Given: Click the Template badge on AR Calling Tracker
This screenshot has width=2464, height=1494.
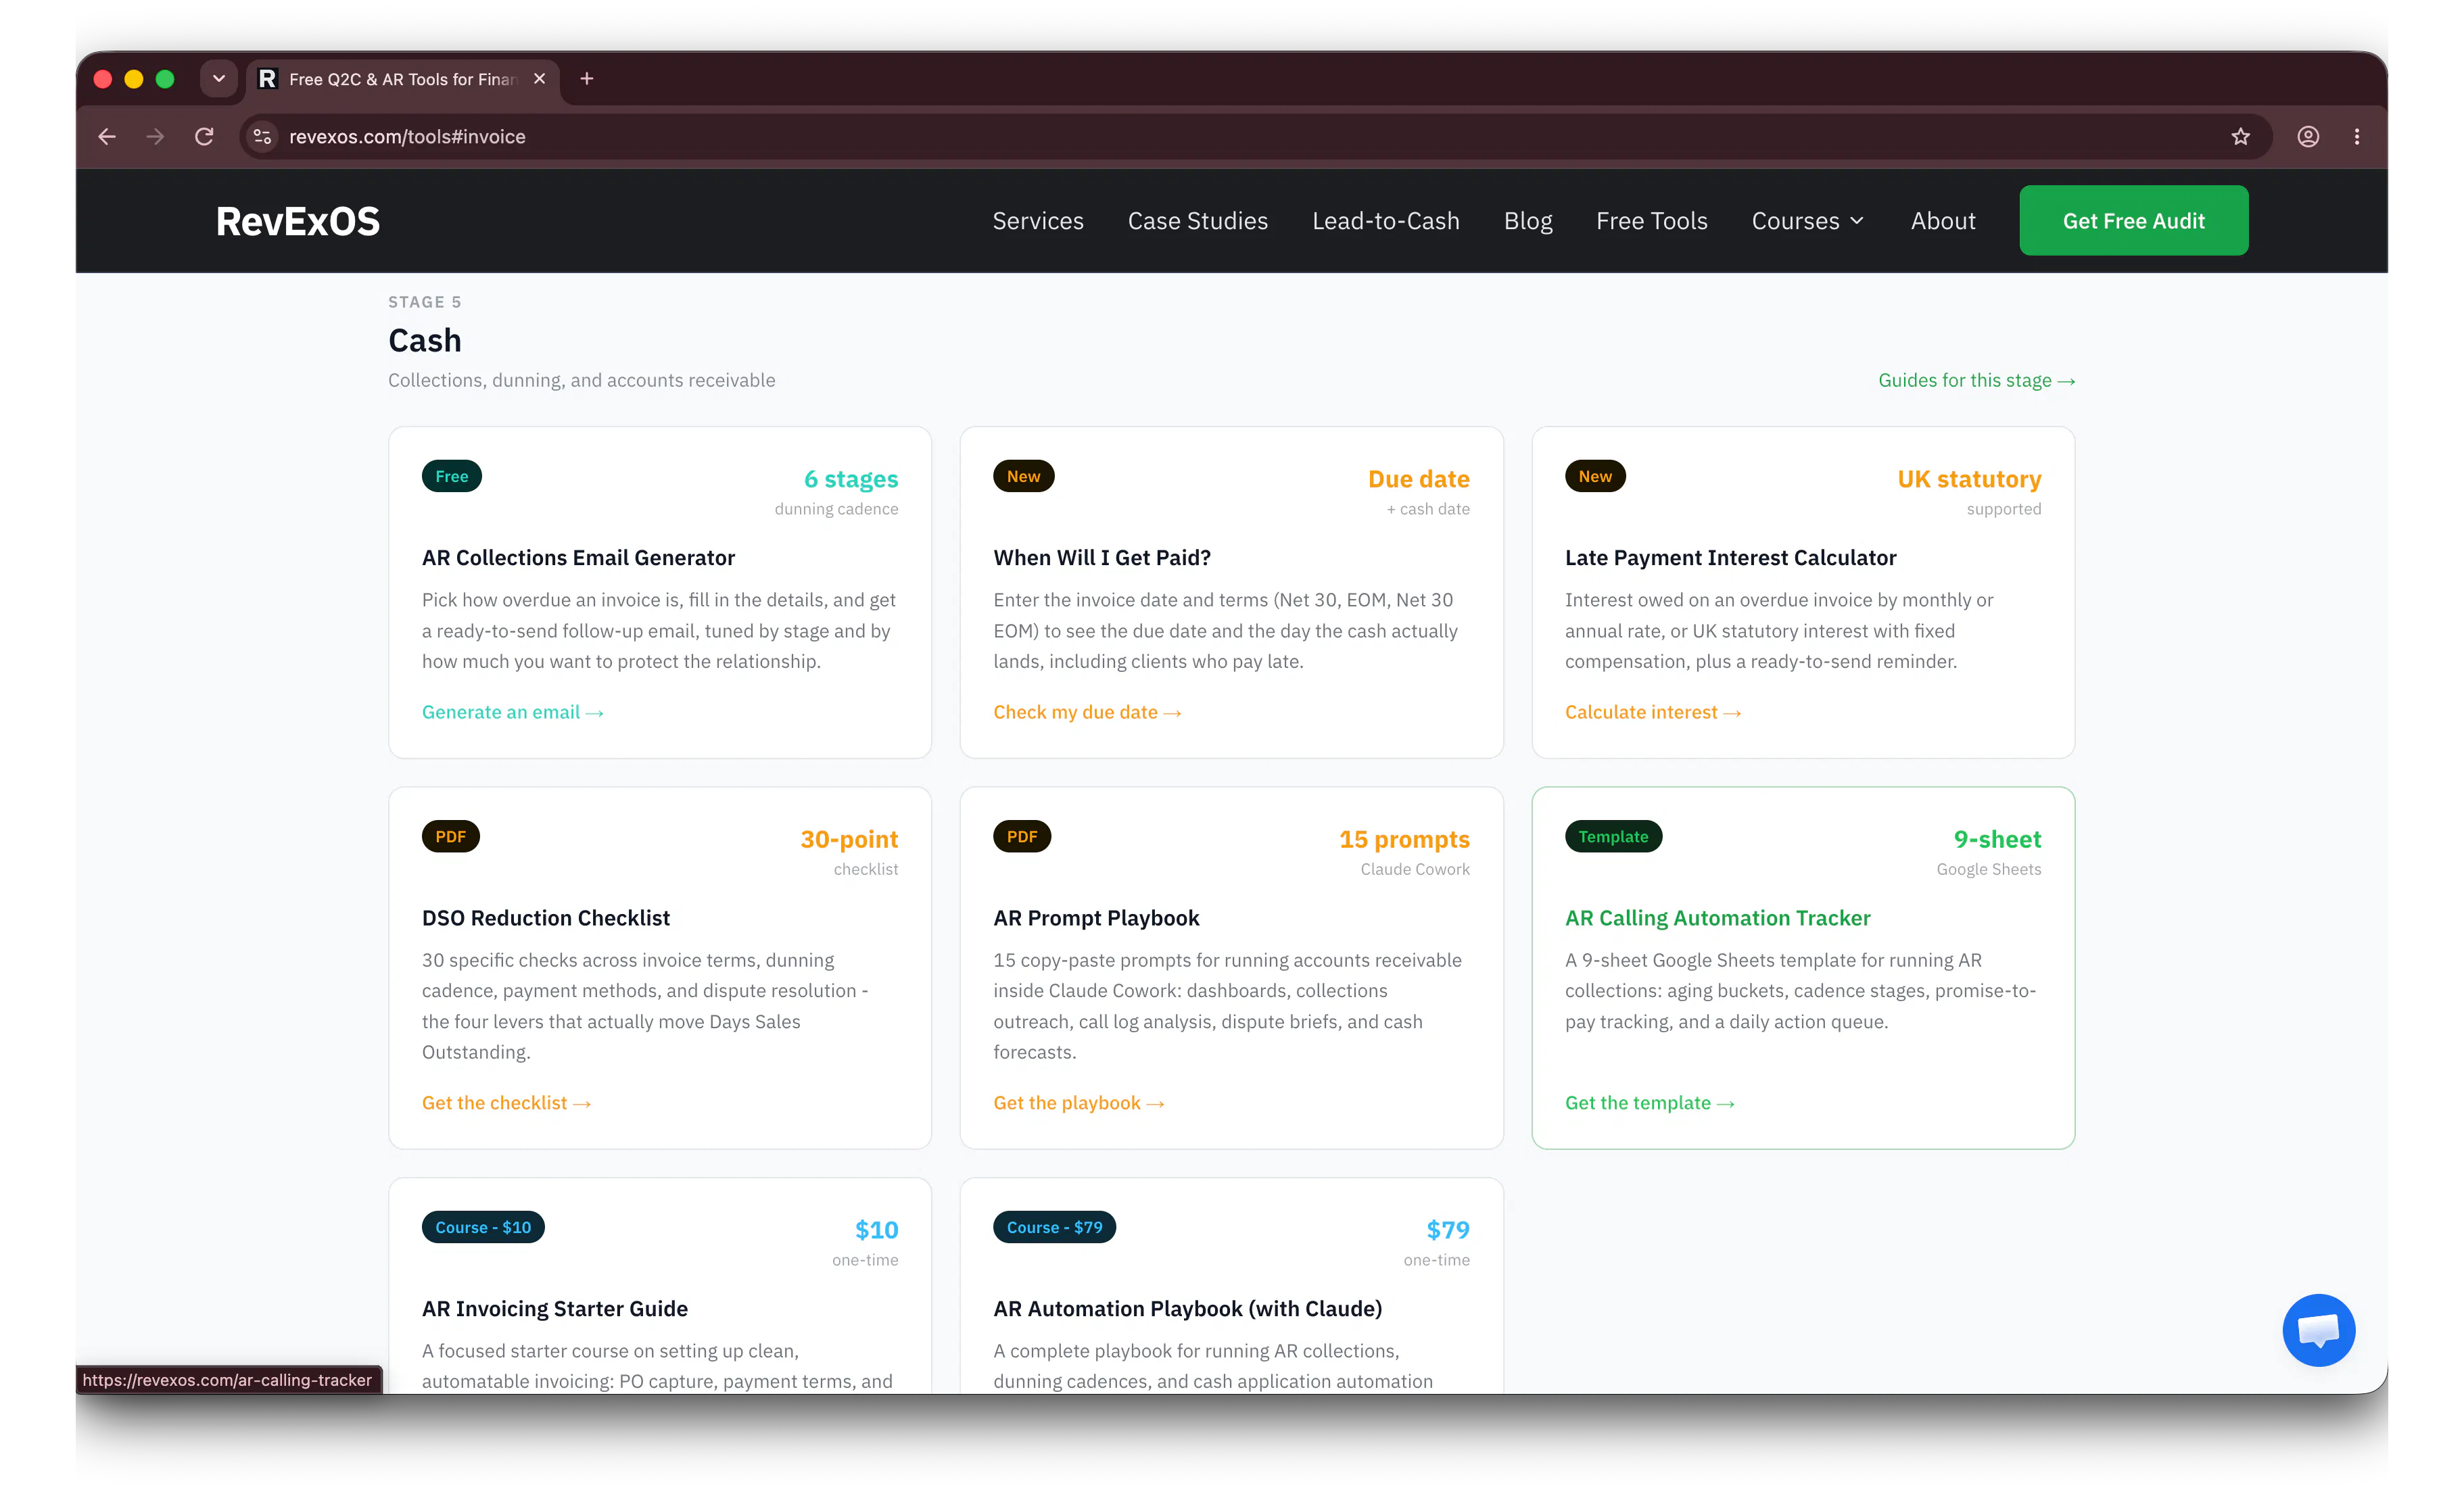Looking at the screenshot, I should click(1613, 837).
